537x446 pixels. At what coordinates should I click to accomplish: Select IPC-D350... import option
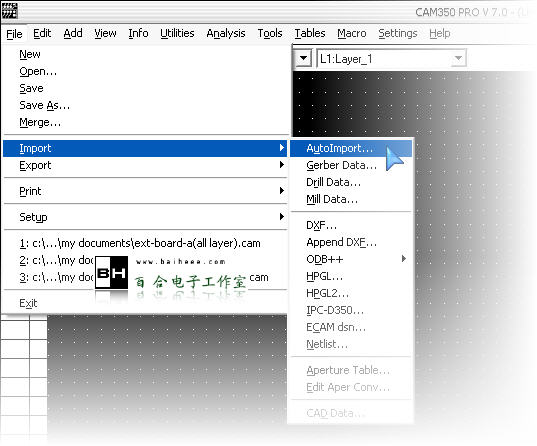351,310
